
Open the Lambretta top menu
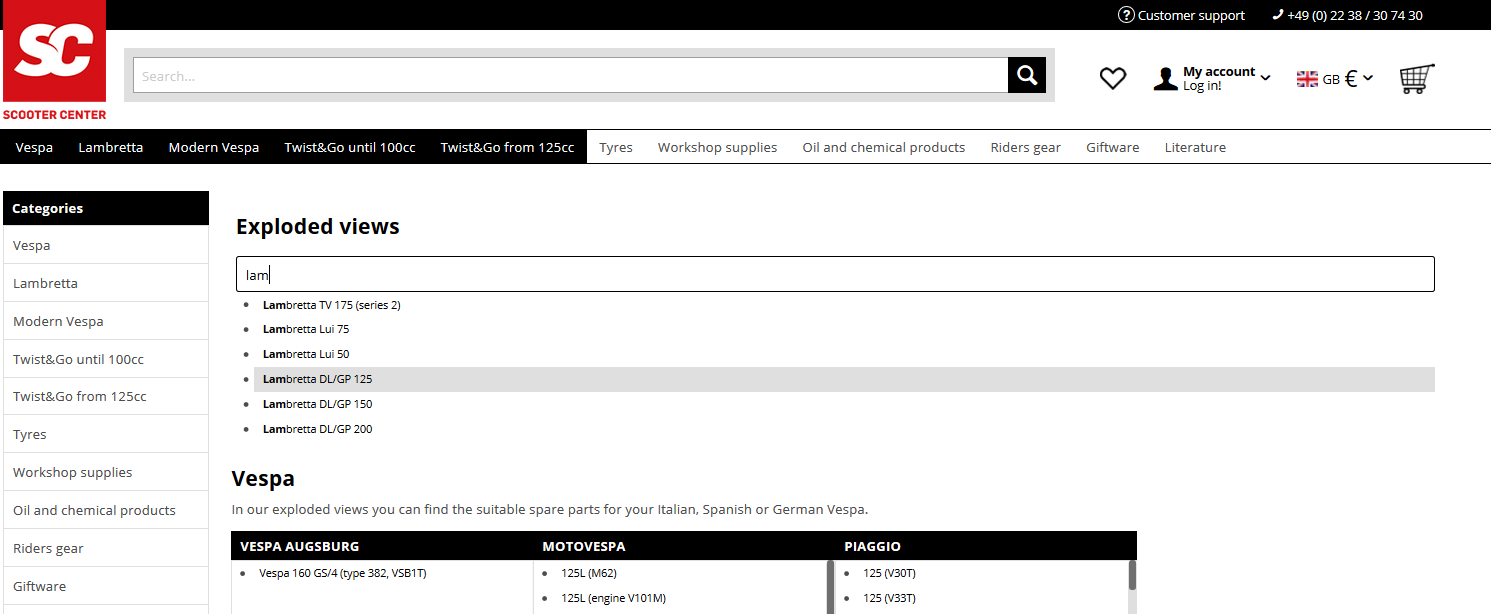[111, 147]
